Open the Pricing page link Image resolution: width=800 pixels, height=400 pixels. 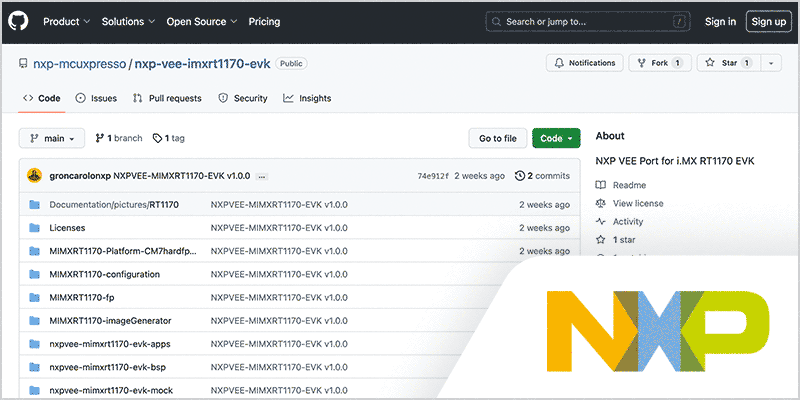point(264,21)
